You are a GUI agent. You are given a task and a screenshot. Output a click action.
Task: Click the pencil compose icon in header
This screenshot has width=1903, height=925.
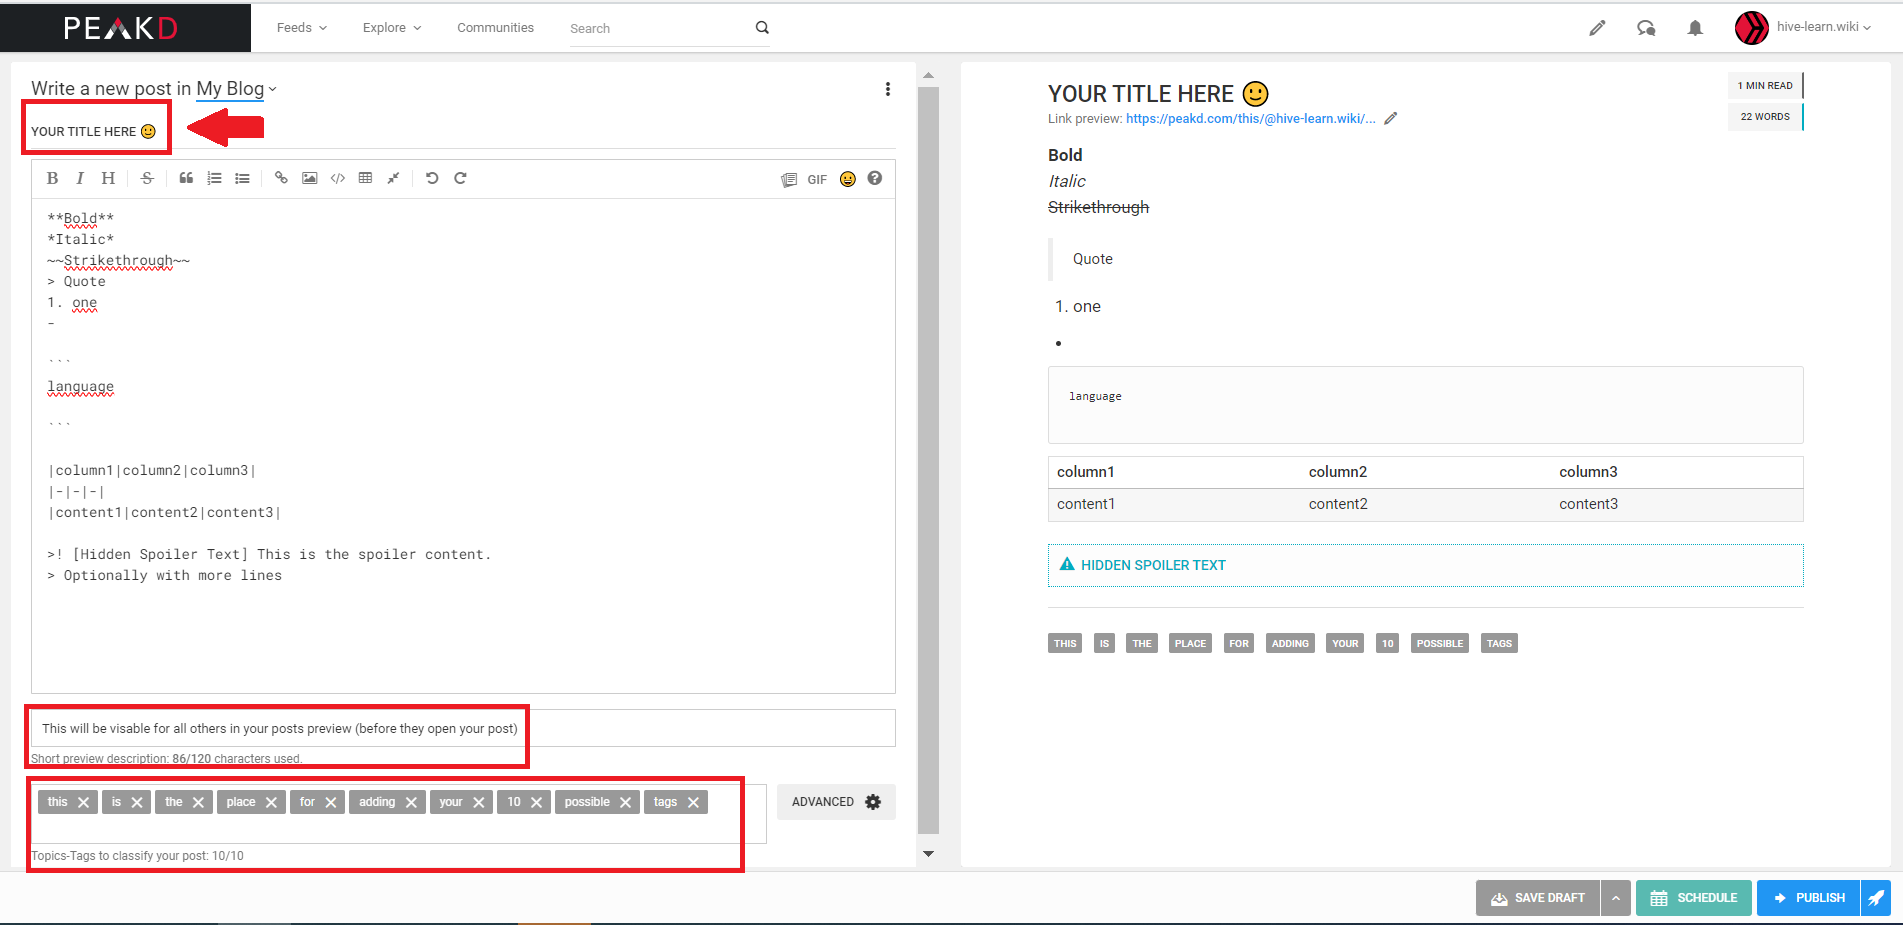[1597, 28]
